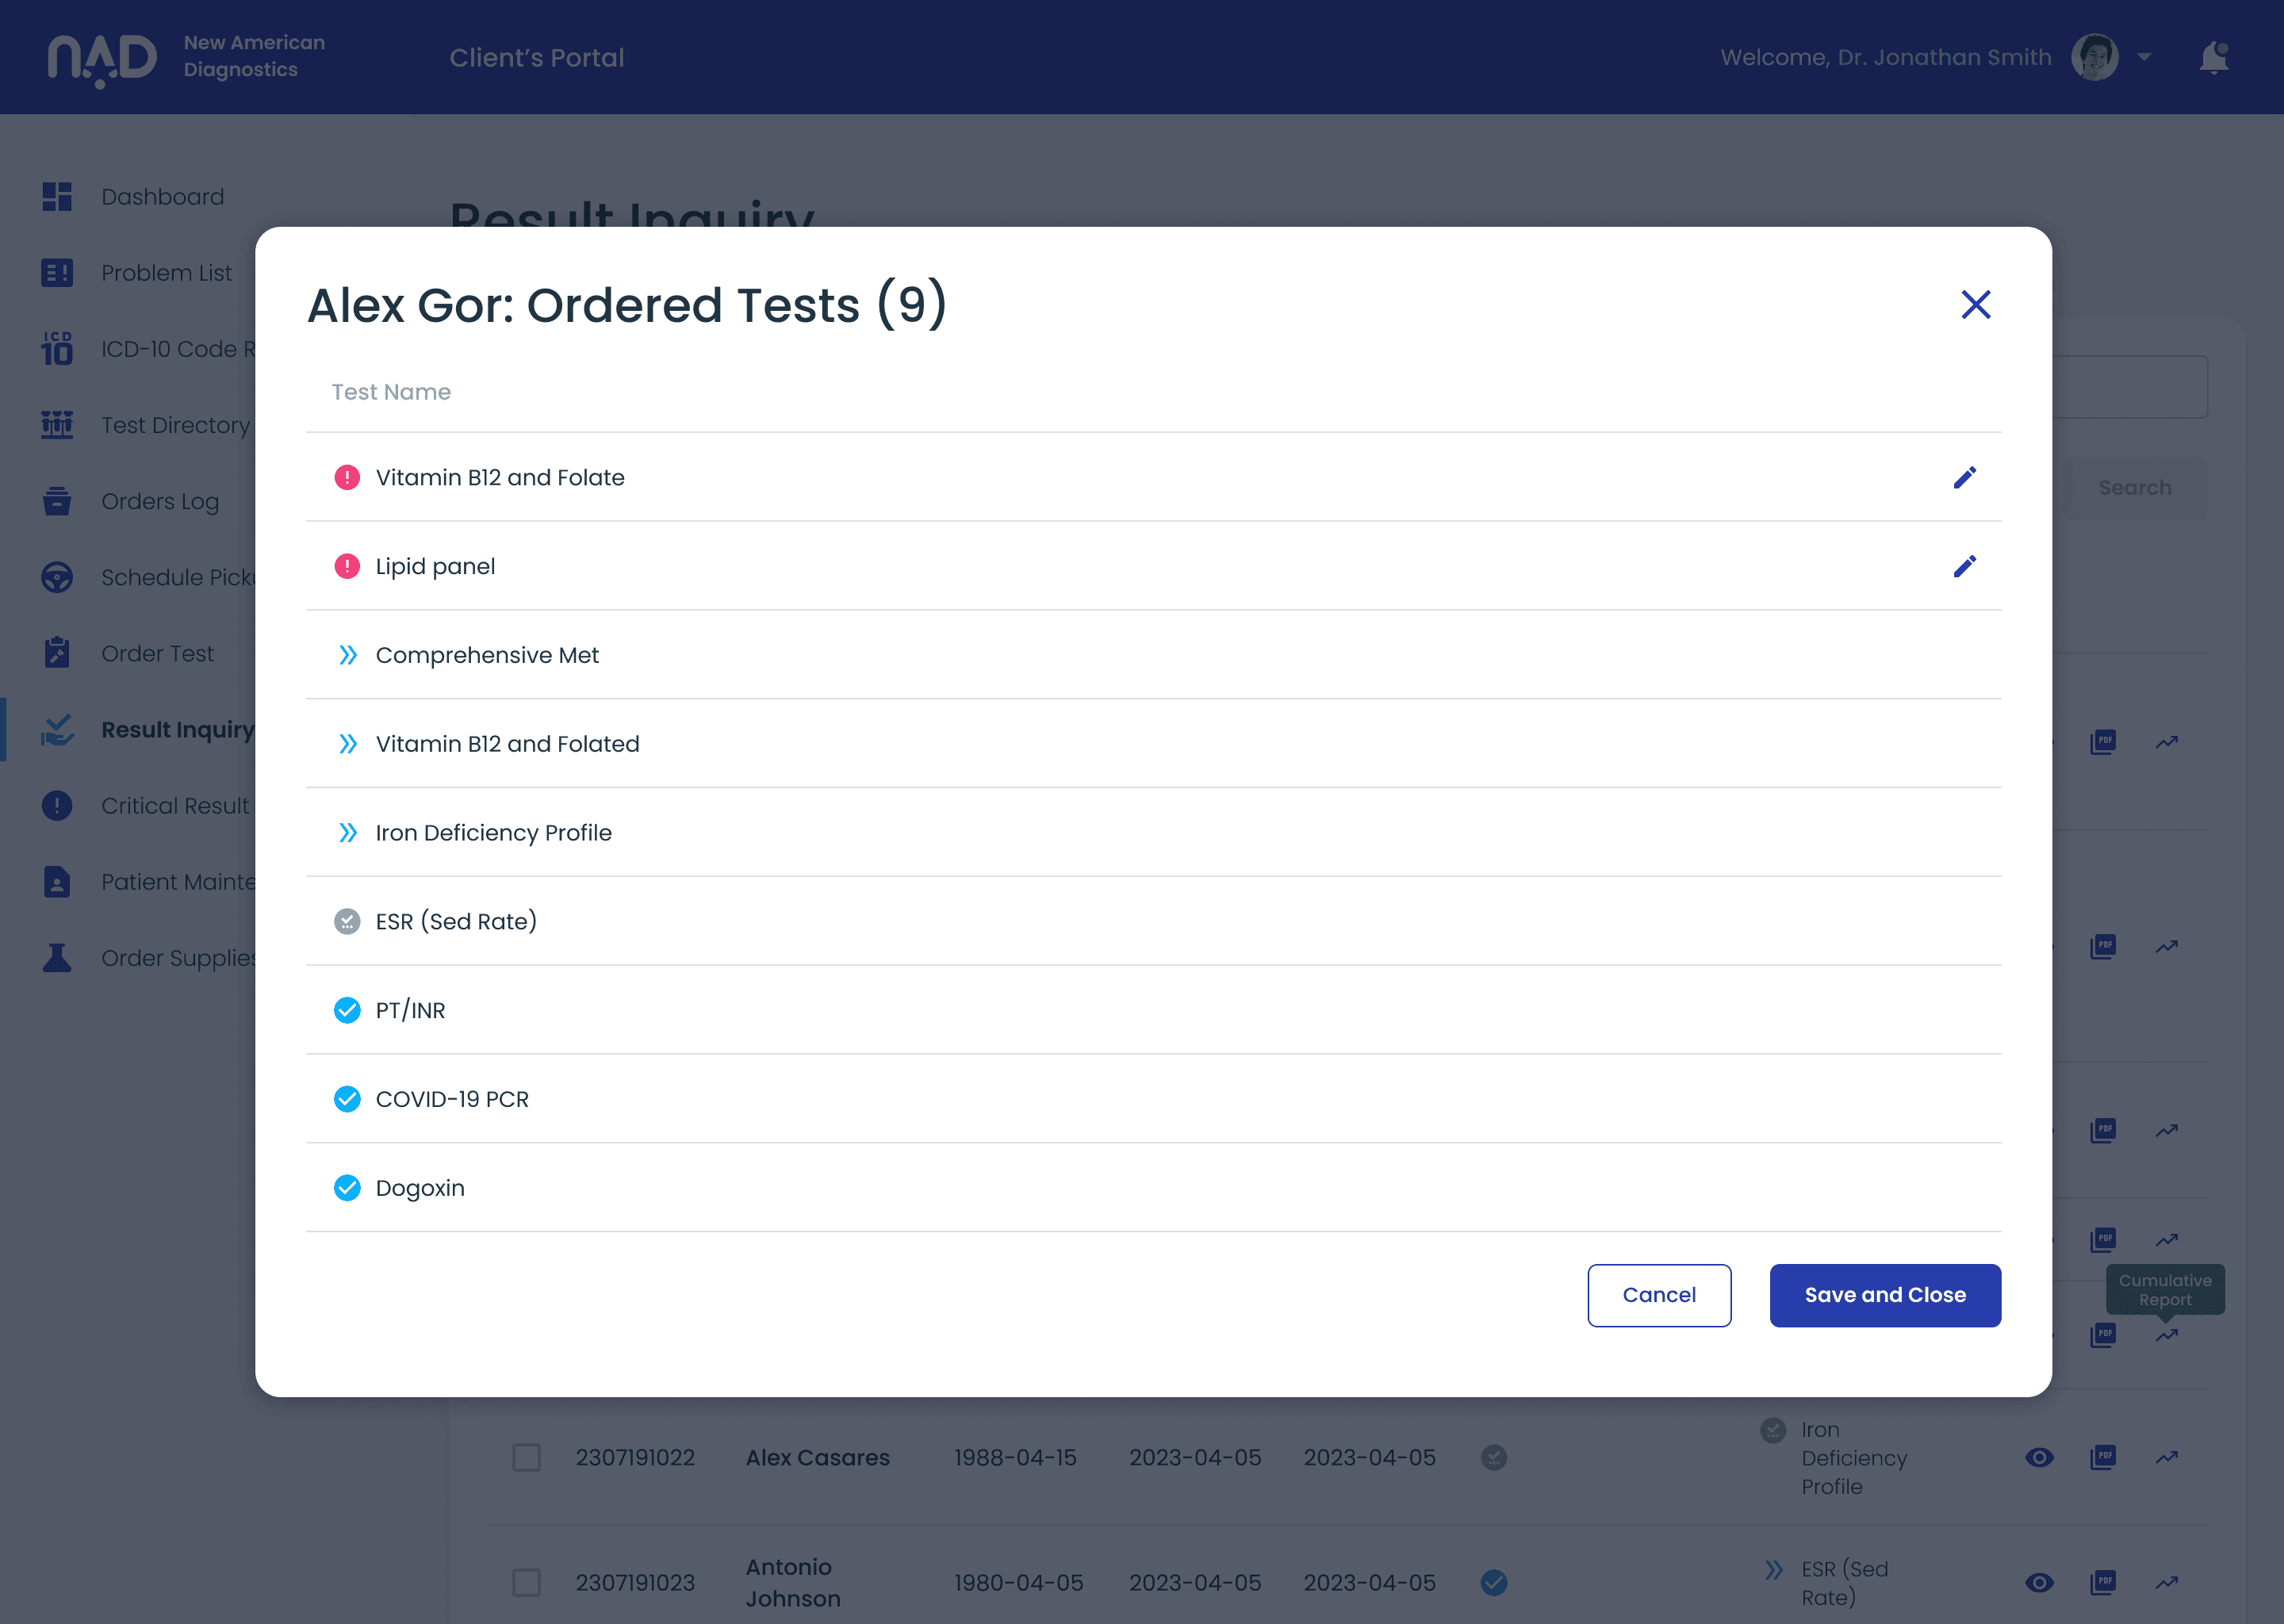Go to Dashboard in sidebar
This screenshot has height=1624, width=2284.
133,197
